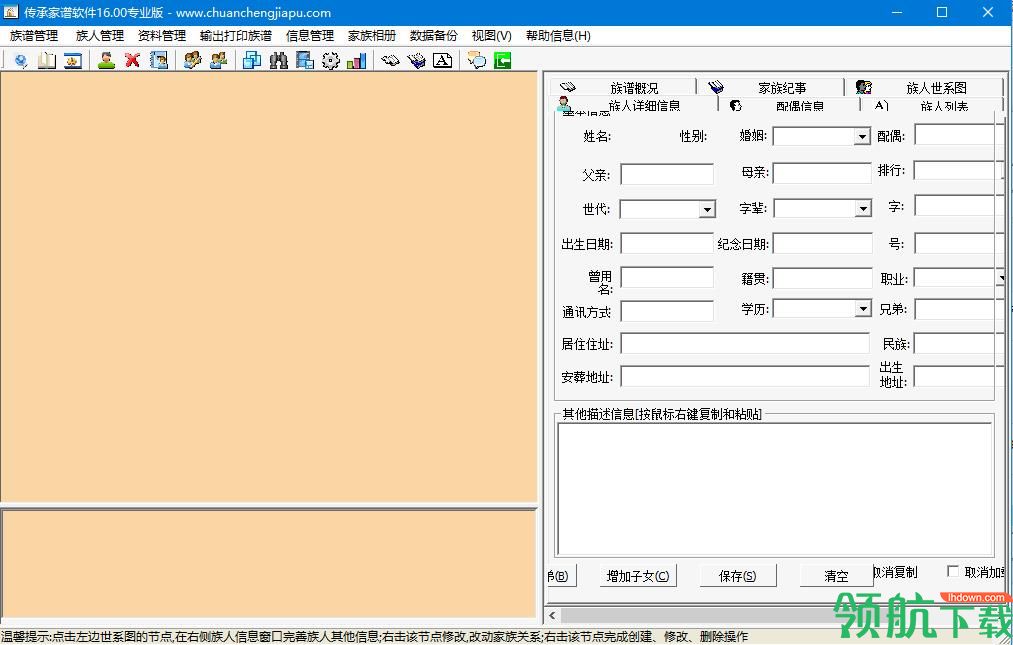Screen dimensions: 1013x645
Task: Click the second two-people toolbar icon
Action: click(x=218, y=61)
